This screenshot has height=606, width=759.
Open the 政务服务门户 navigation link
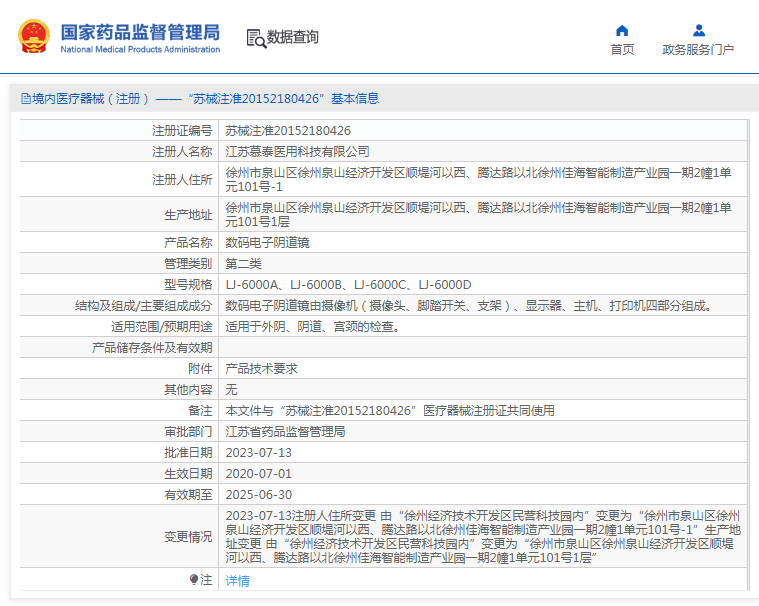(698, 50)
